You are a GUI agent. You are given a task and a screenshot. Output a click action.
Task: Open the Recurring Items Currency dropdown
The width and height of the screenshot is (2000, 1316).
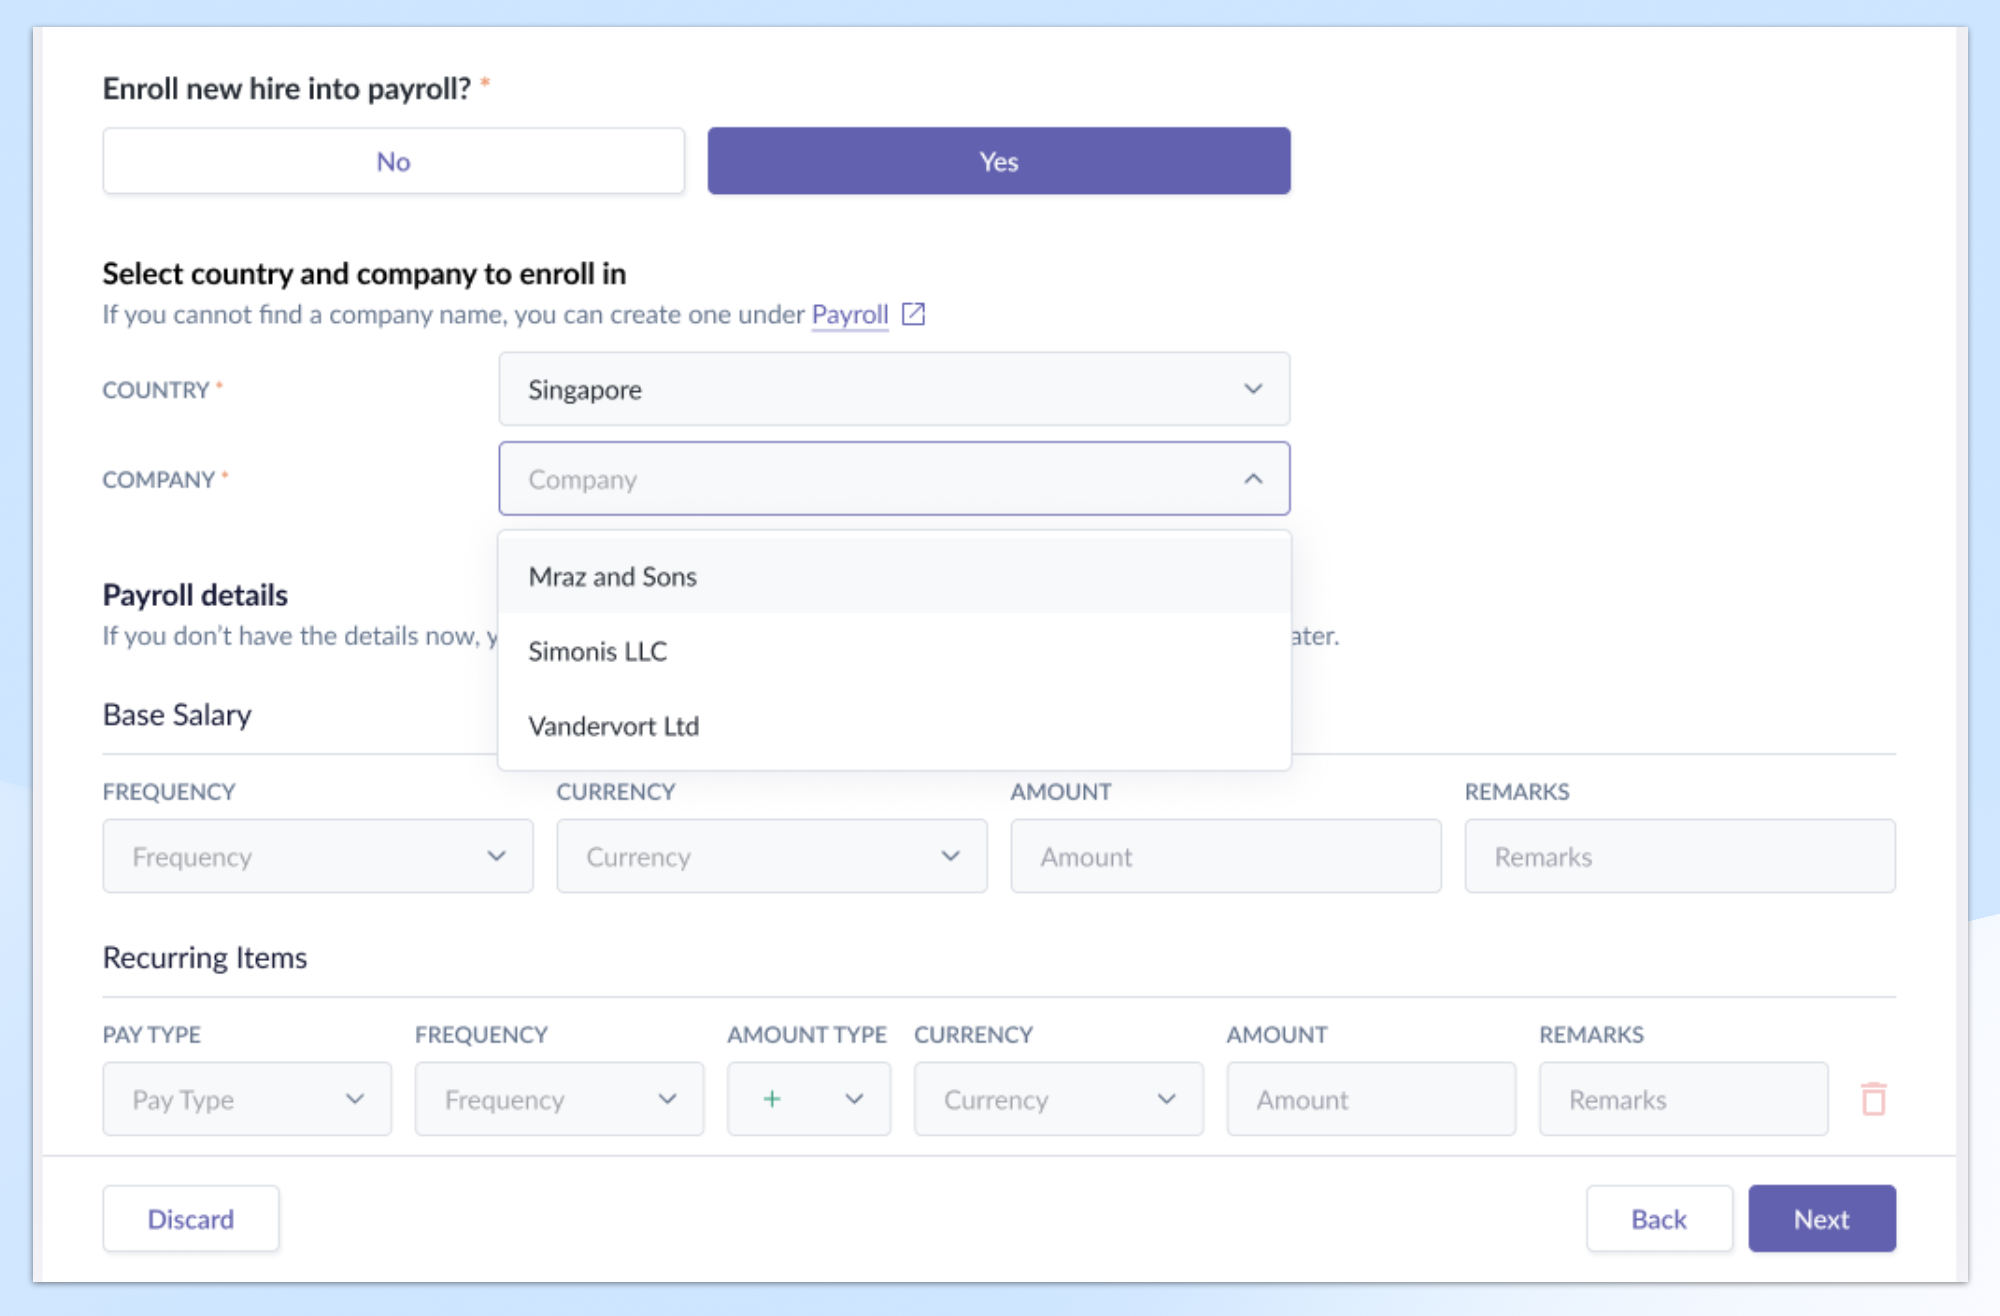pos(1059,1099)
